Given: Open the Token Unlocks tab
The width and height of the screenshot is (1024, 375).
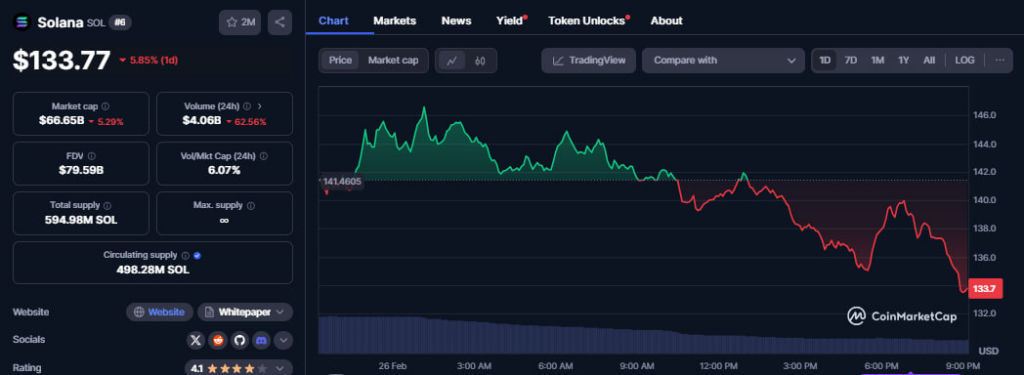Looking at the screenshot, I should click(586, 21).
